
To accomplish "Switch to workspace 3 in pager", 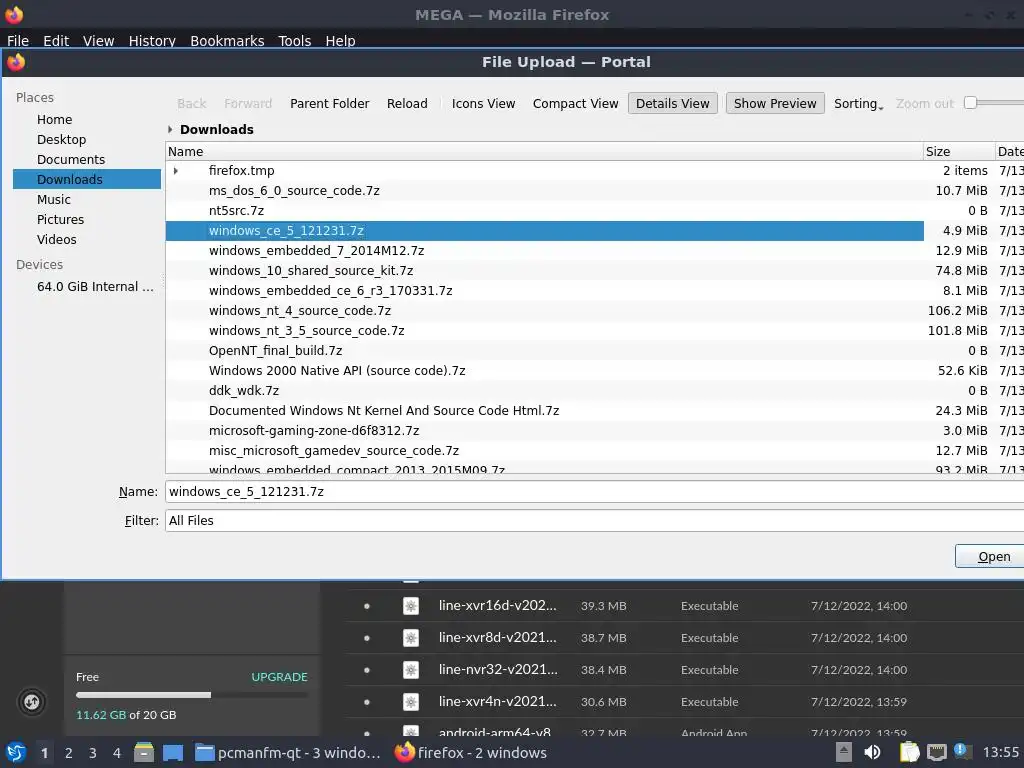I will (x=93, y=753).
